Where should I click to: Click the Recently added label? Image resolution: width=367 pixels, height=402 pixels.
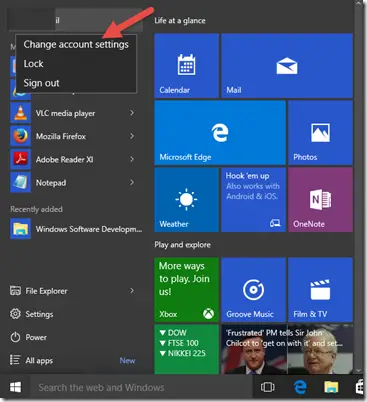click(x=36, y=209)
